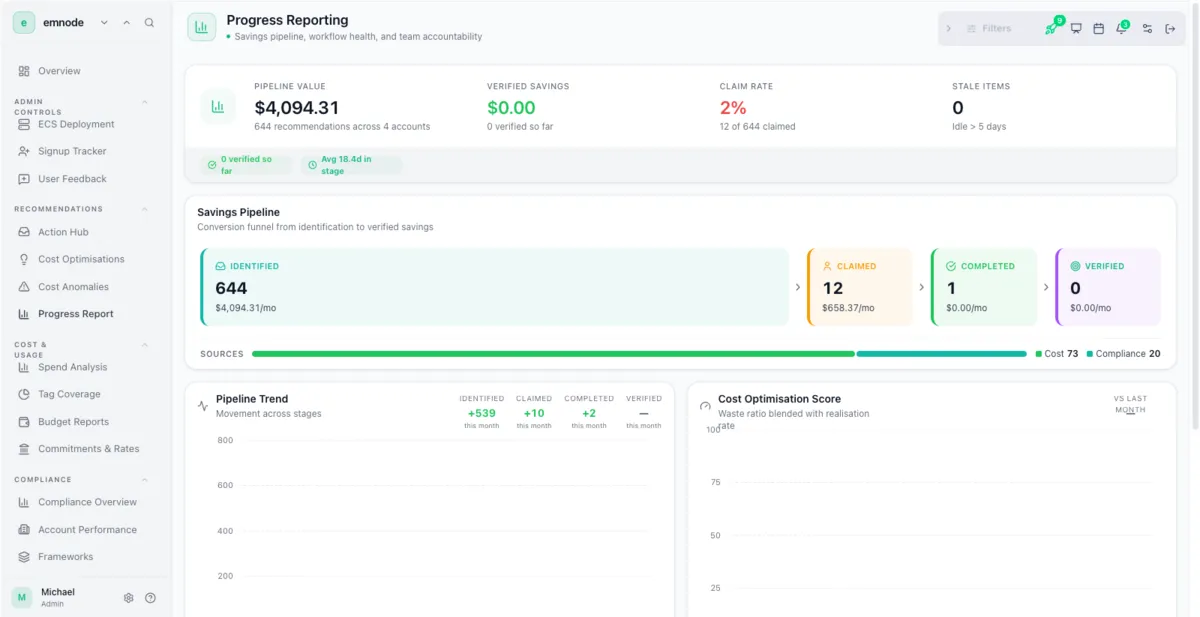Click the '+2' completed this month value

click(589, 413)
